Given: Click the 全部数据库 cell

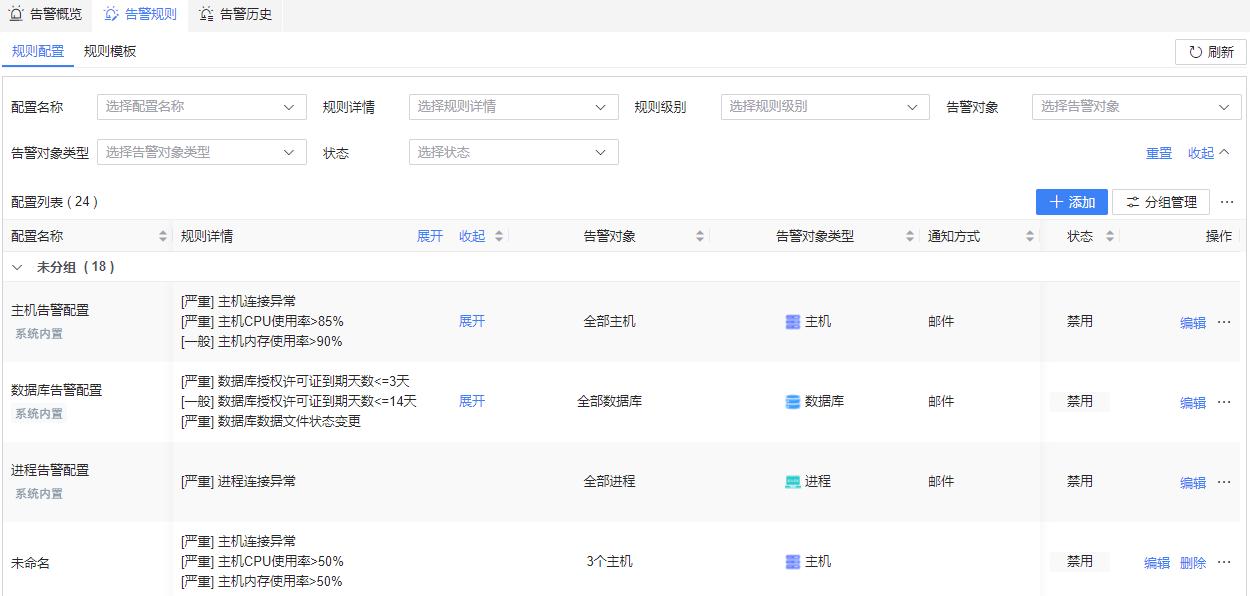Looking at the screenshot, I should click(x=610, y=402).
